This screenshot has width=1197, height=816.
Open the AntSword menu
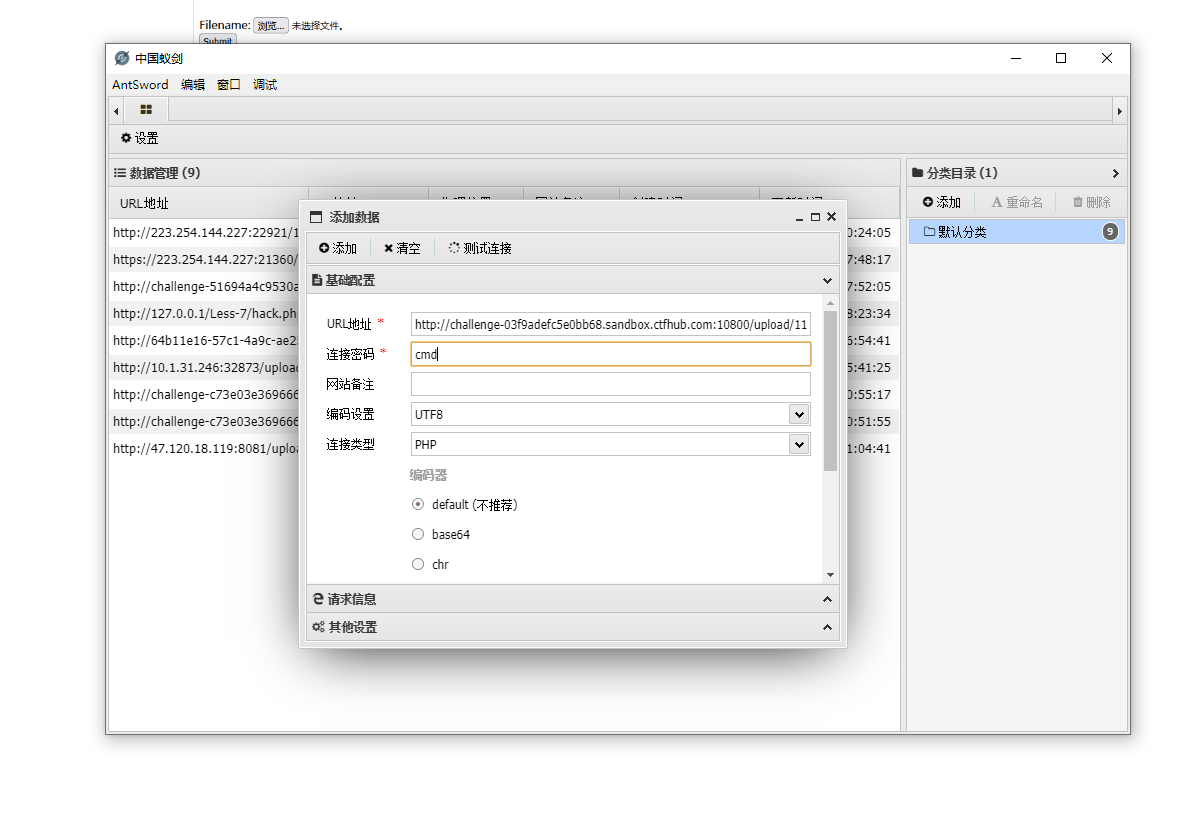140,85
